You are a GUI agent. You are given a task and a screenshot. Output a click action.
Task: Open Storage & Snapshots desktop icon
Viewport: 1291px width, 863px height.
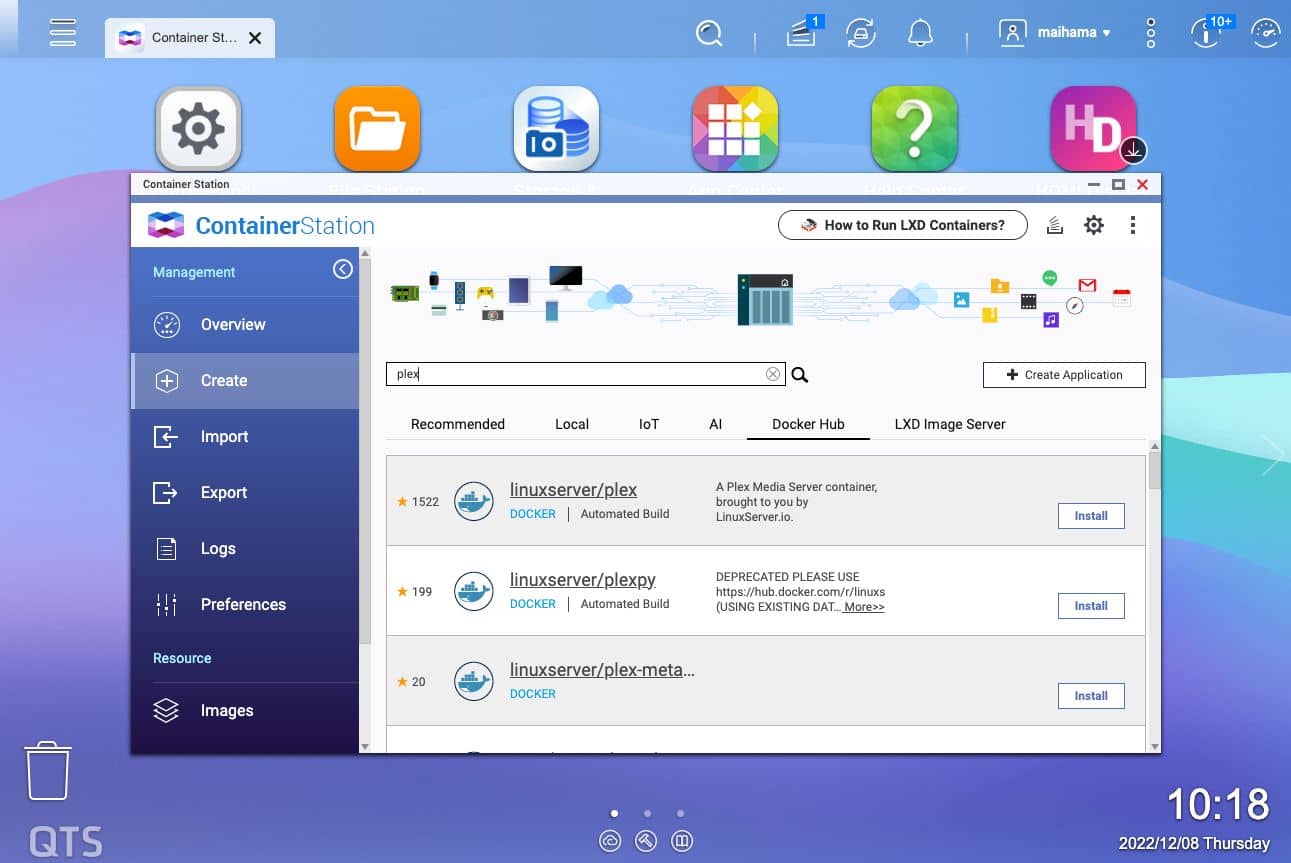pyautogui.click(x=556, y=129)
